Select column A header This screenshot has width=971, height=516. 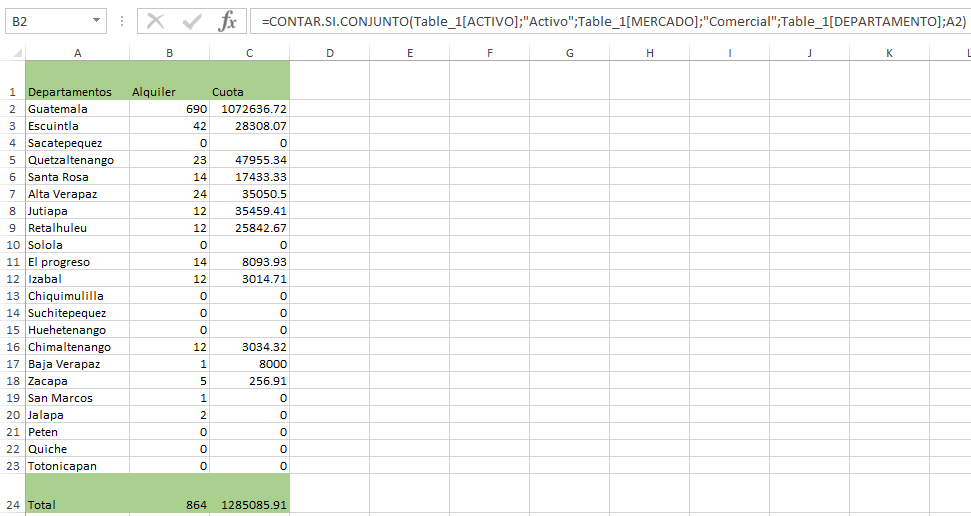77,52
